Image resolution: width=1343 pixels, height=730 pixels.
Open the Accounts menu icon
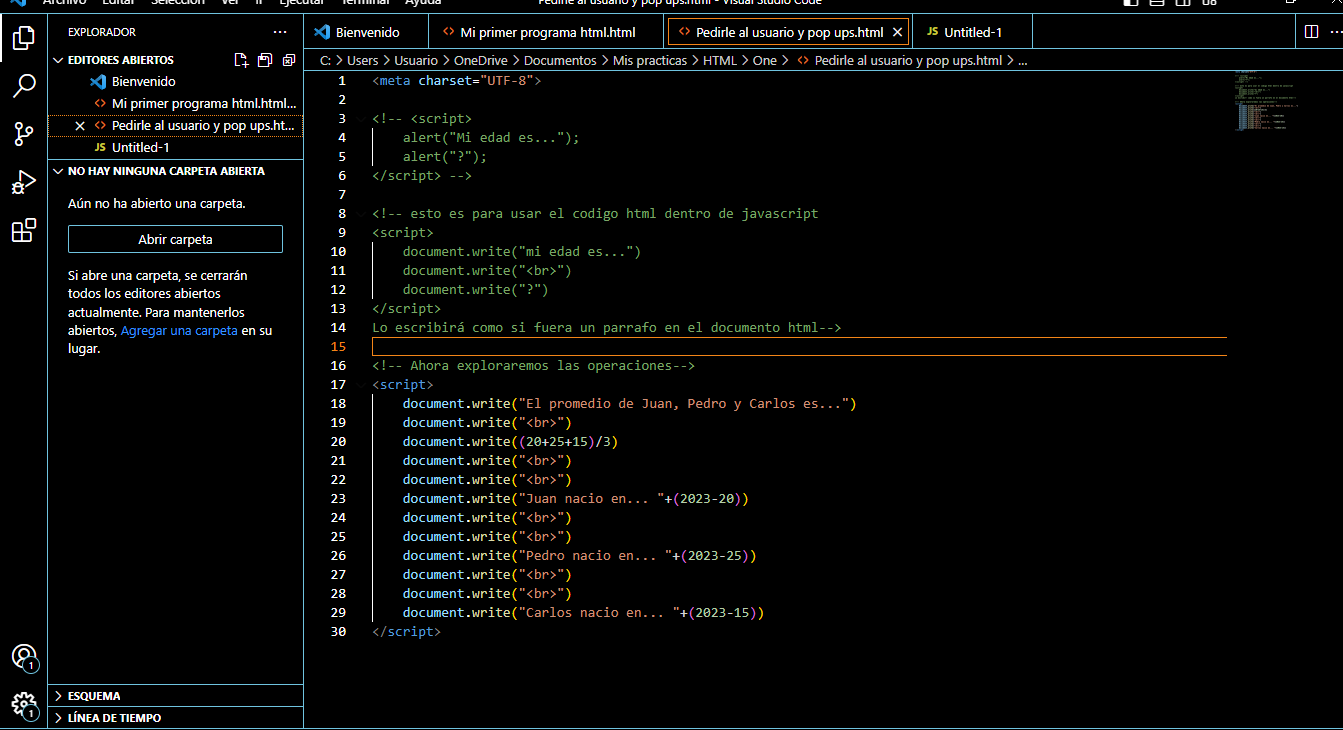(23, 657)
